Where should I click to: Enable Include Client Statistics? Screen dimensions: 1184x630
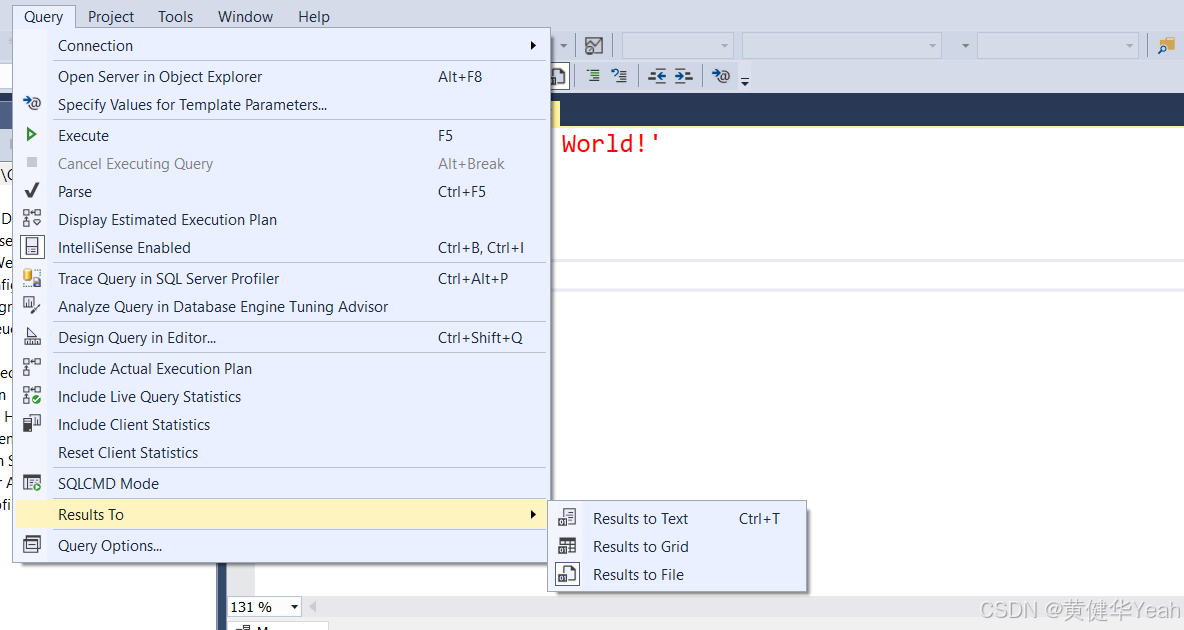click(x=135, y=424)
